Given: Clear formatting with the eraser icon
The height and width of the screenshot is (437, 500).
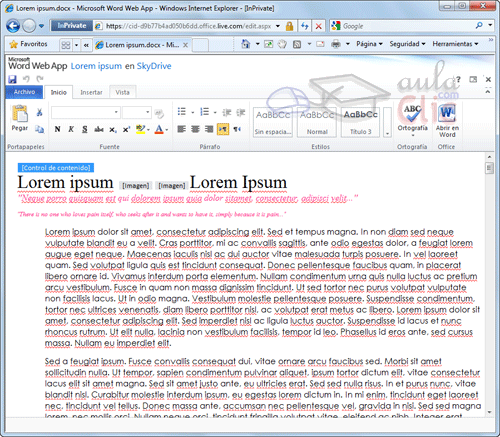Looking at the screenshot, I should [160, 113].
